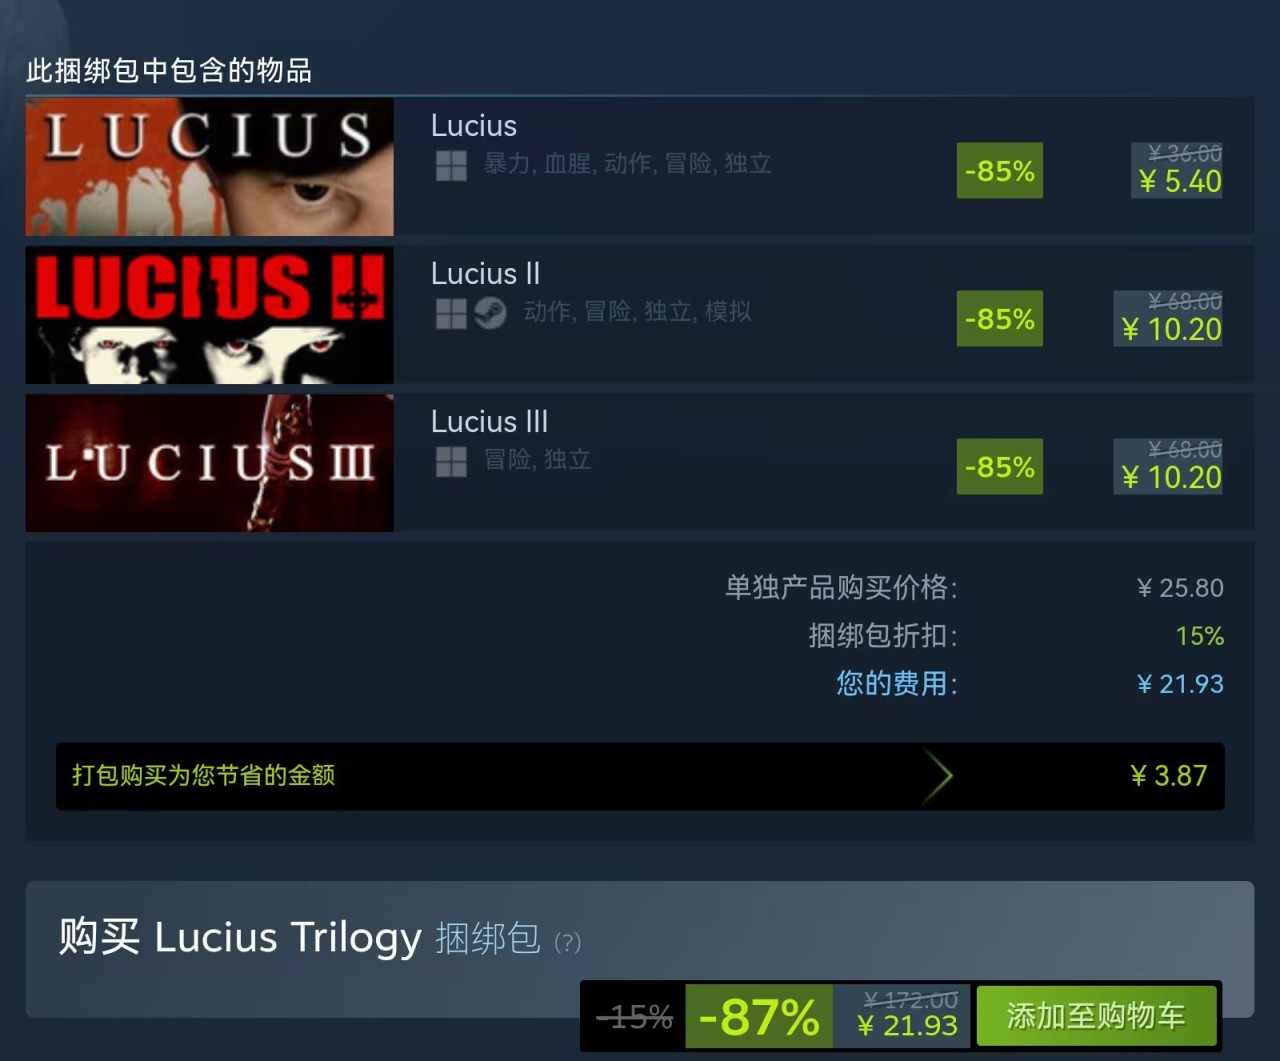Click the Lucius game title
The image size is (1280, 1061).
pos(474,126)
